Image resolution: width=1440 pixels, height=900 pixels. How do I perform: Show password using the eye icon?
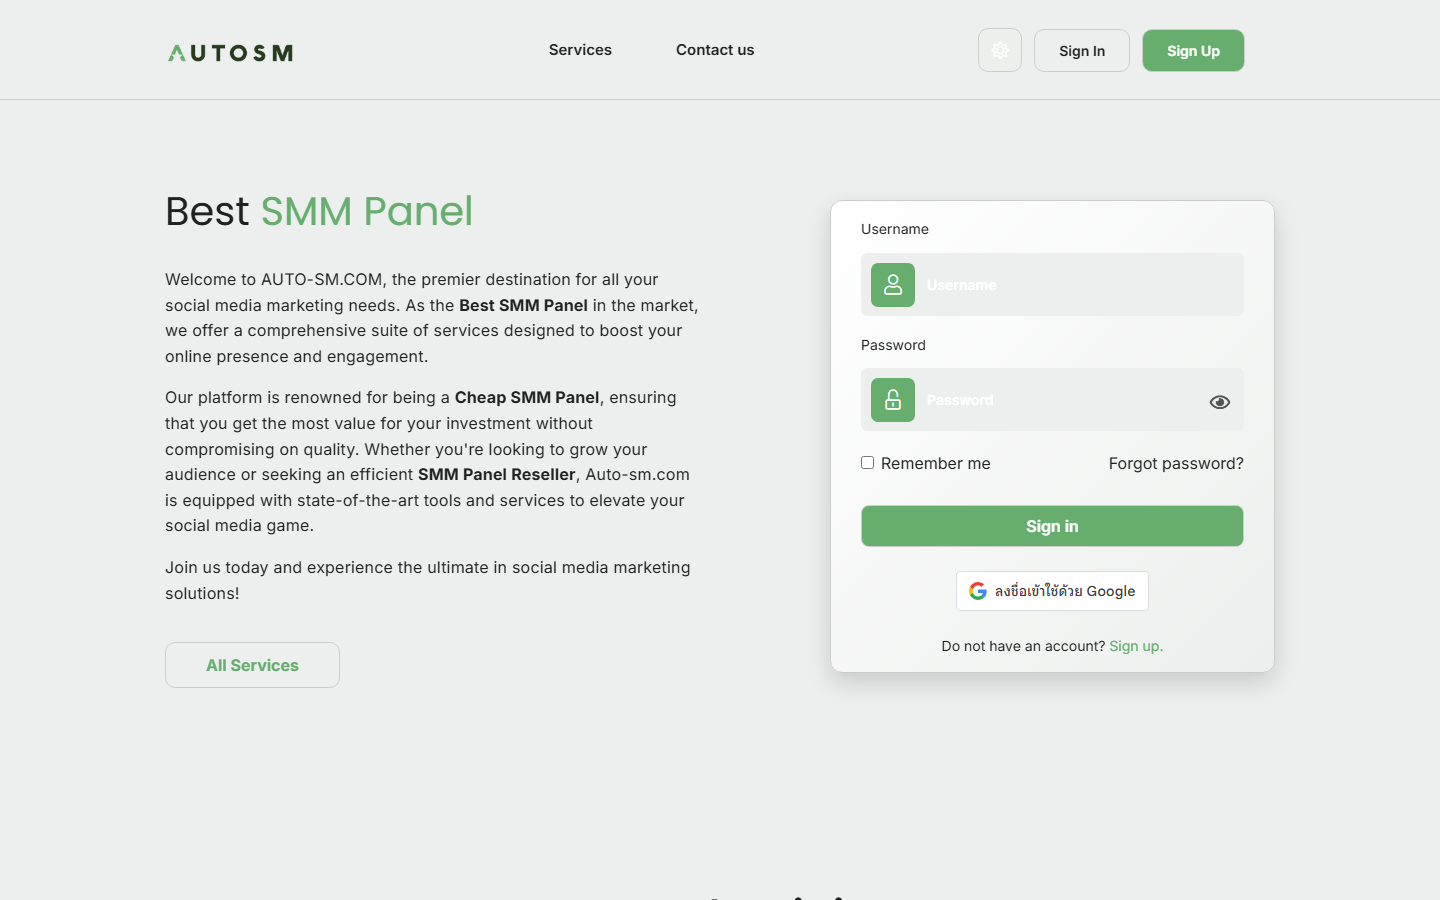point(1219,402)
